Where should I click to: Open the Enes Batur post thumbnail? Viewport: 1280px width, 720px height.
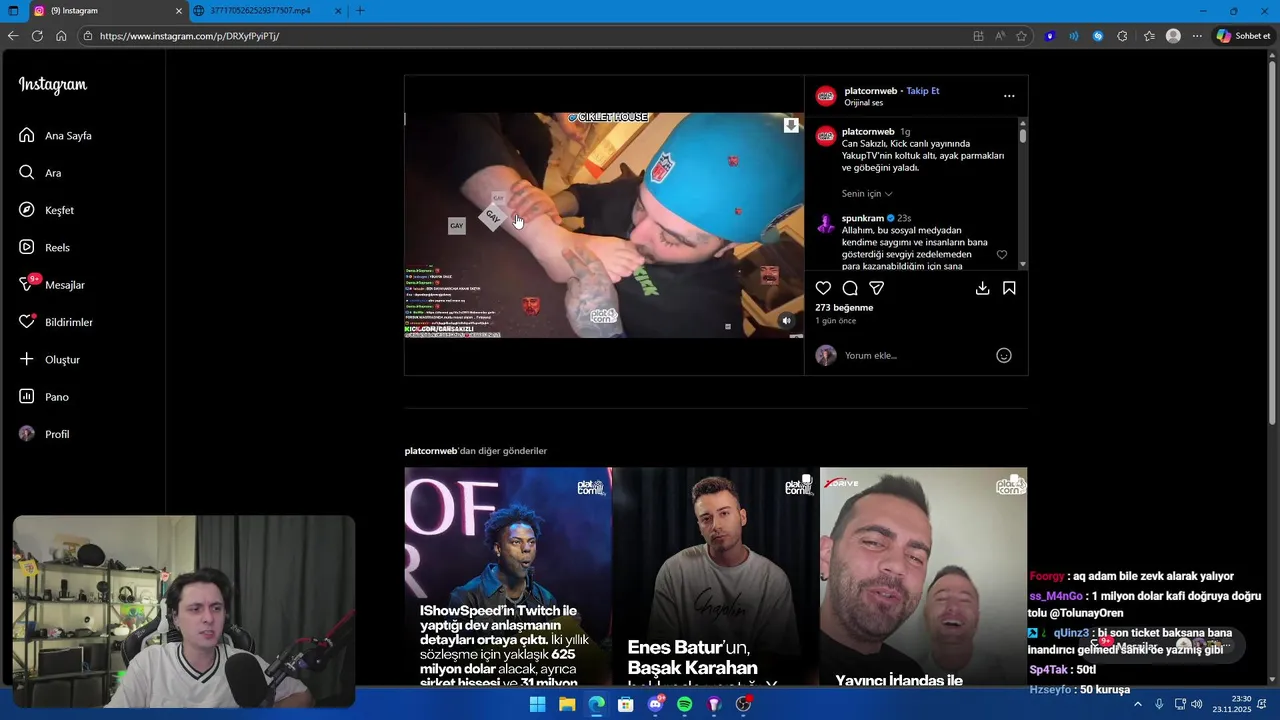coord(716,577)
